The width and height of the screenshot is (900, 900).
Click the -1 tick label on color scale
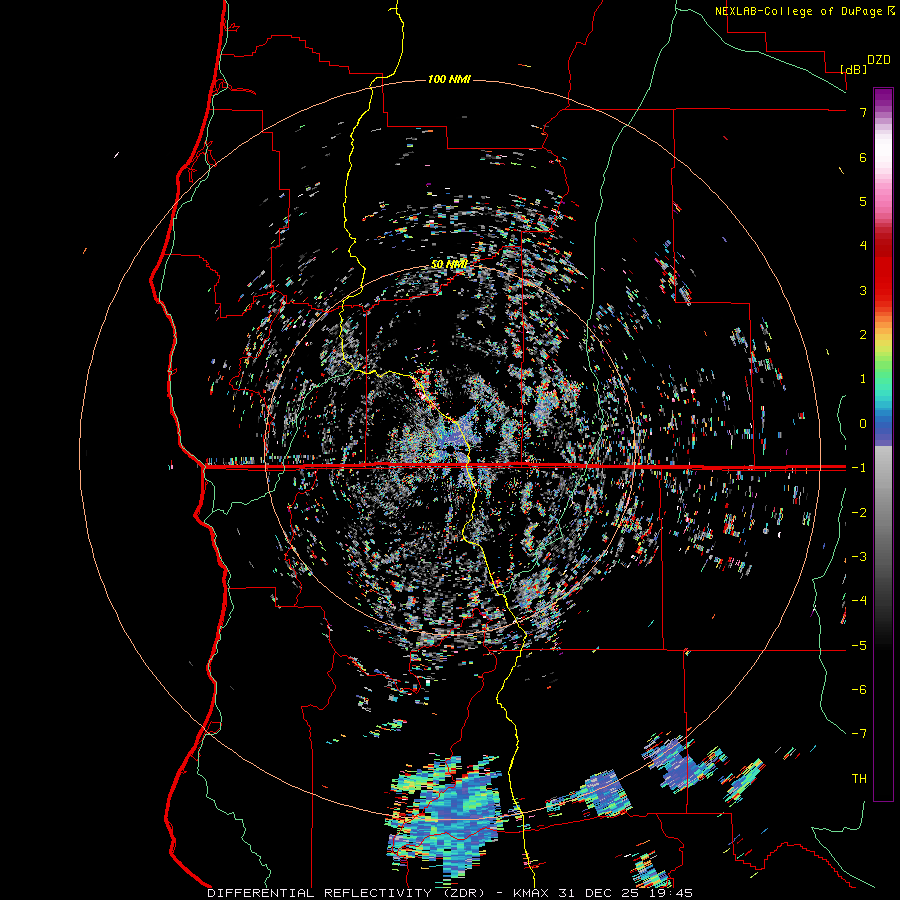[859, 468]
